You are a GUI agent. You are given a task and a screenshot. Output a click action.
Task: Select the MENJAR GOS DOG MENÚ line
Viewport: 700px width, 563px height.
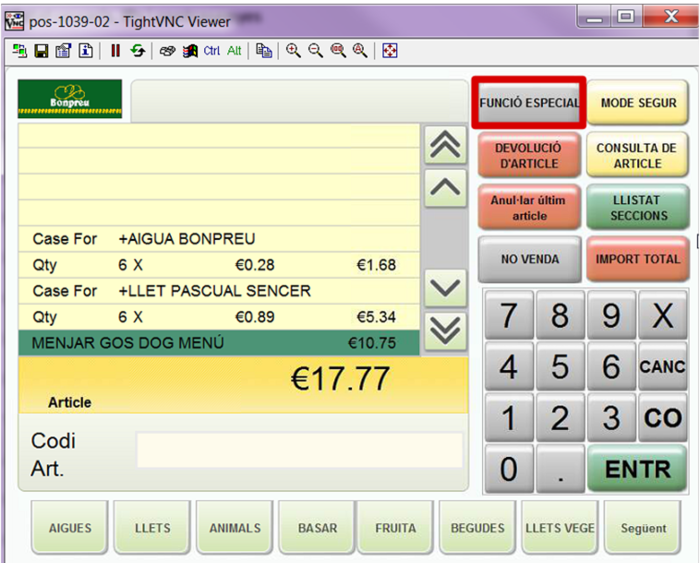coord(218,343)
